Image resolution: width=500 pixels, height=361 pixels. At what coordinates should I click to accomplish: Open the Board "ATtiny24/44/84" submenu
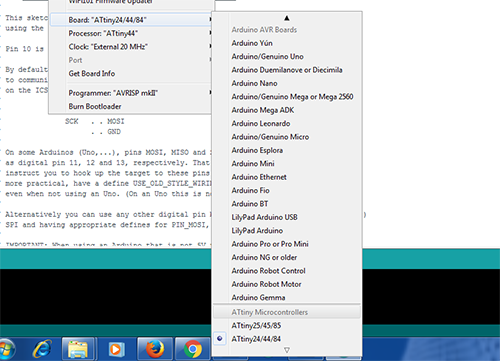[131, 20]
